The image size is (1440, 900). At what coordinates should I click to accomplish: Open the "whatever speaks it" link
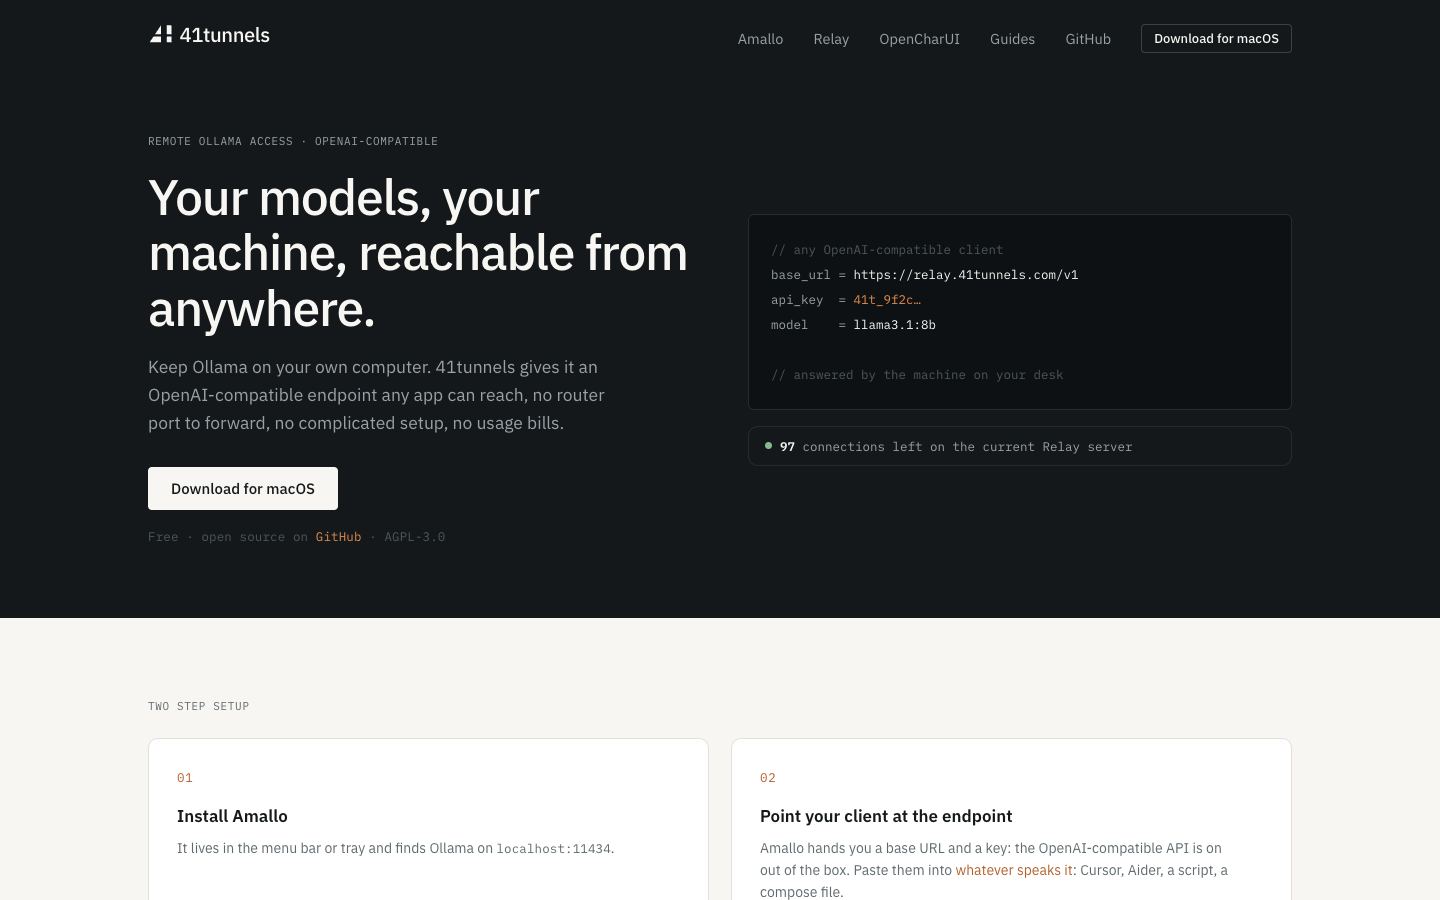pos(1014,870)
